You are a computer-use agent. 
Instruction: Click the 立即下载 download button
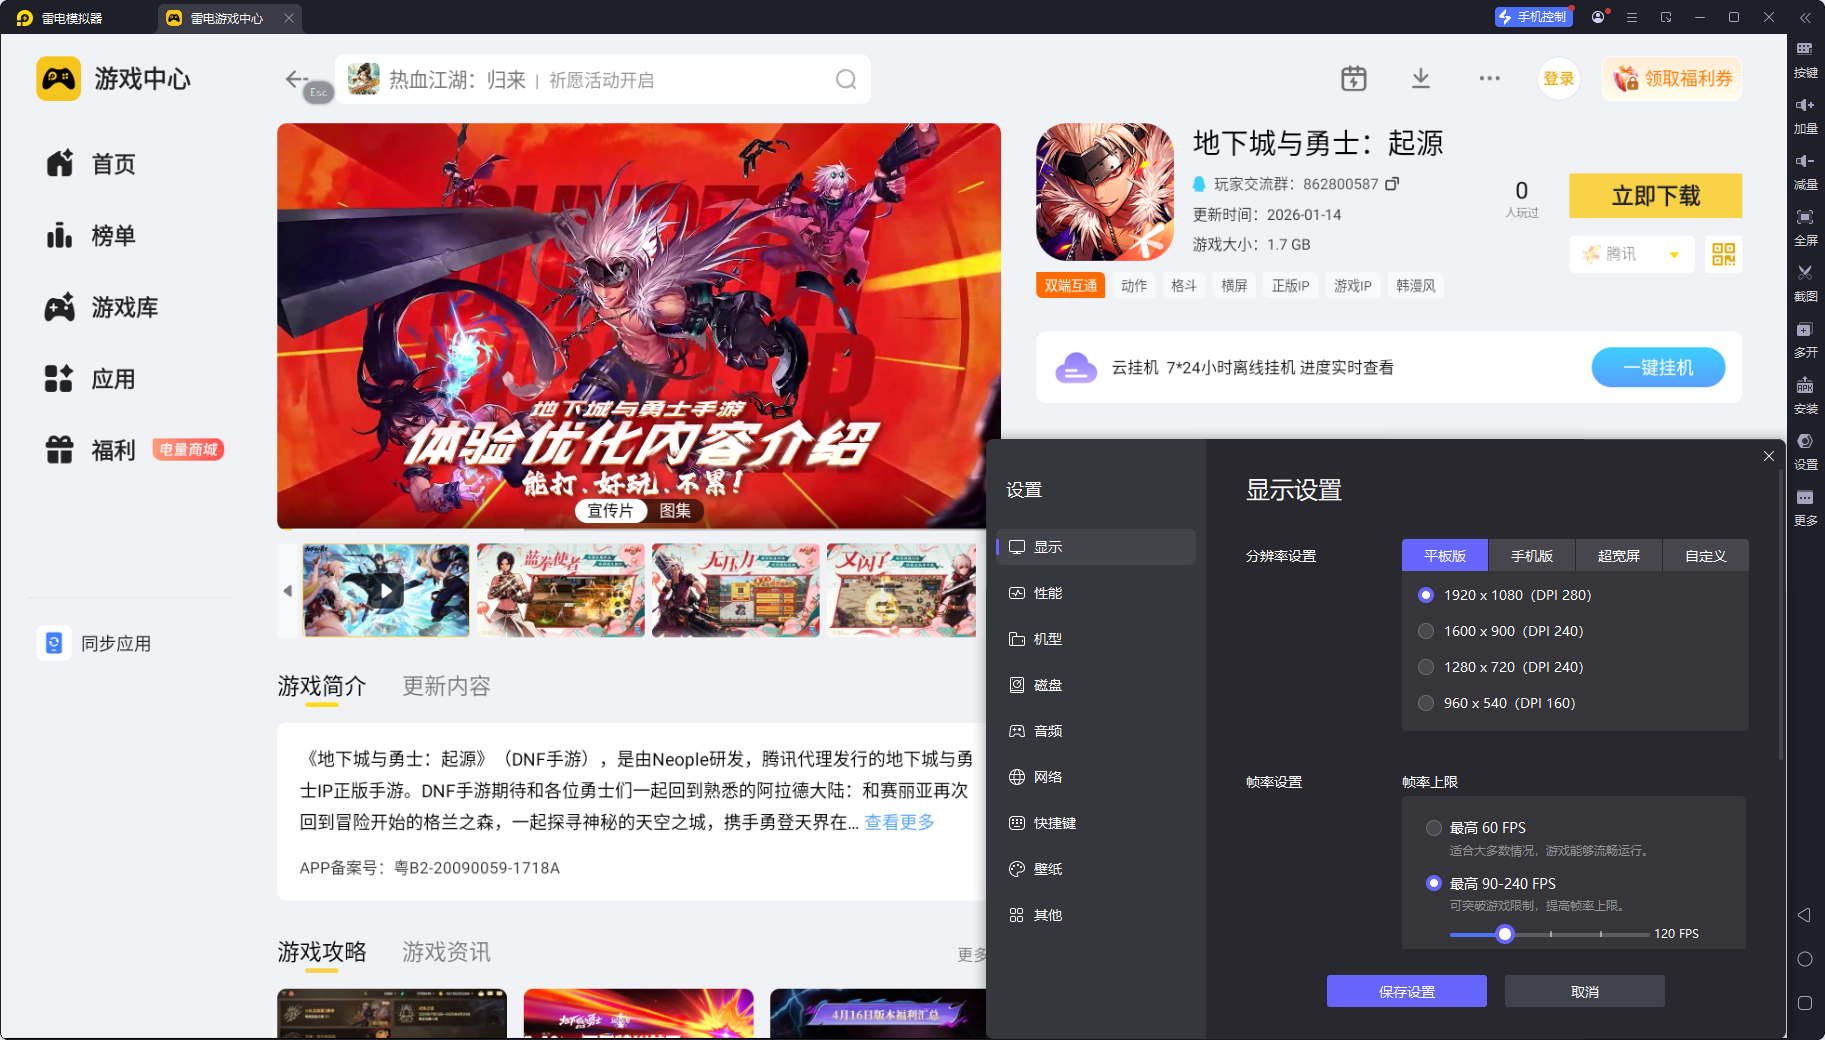1656,196
